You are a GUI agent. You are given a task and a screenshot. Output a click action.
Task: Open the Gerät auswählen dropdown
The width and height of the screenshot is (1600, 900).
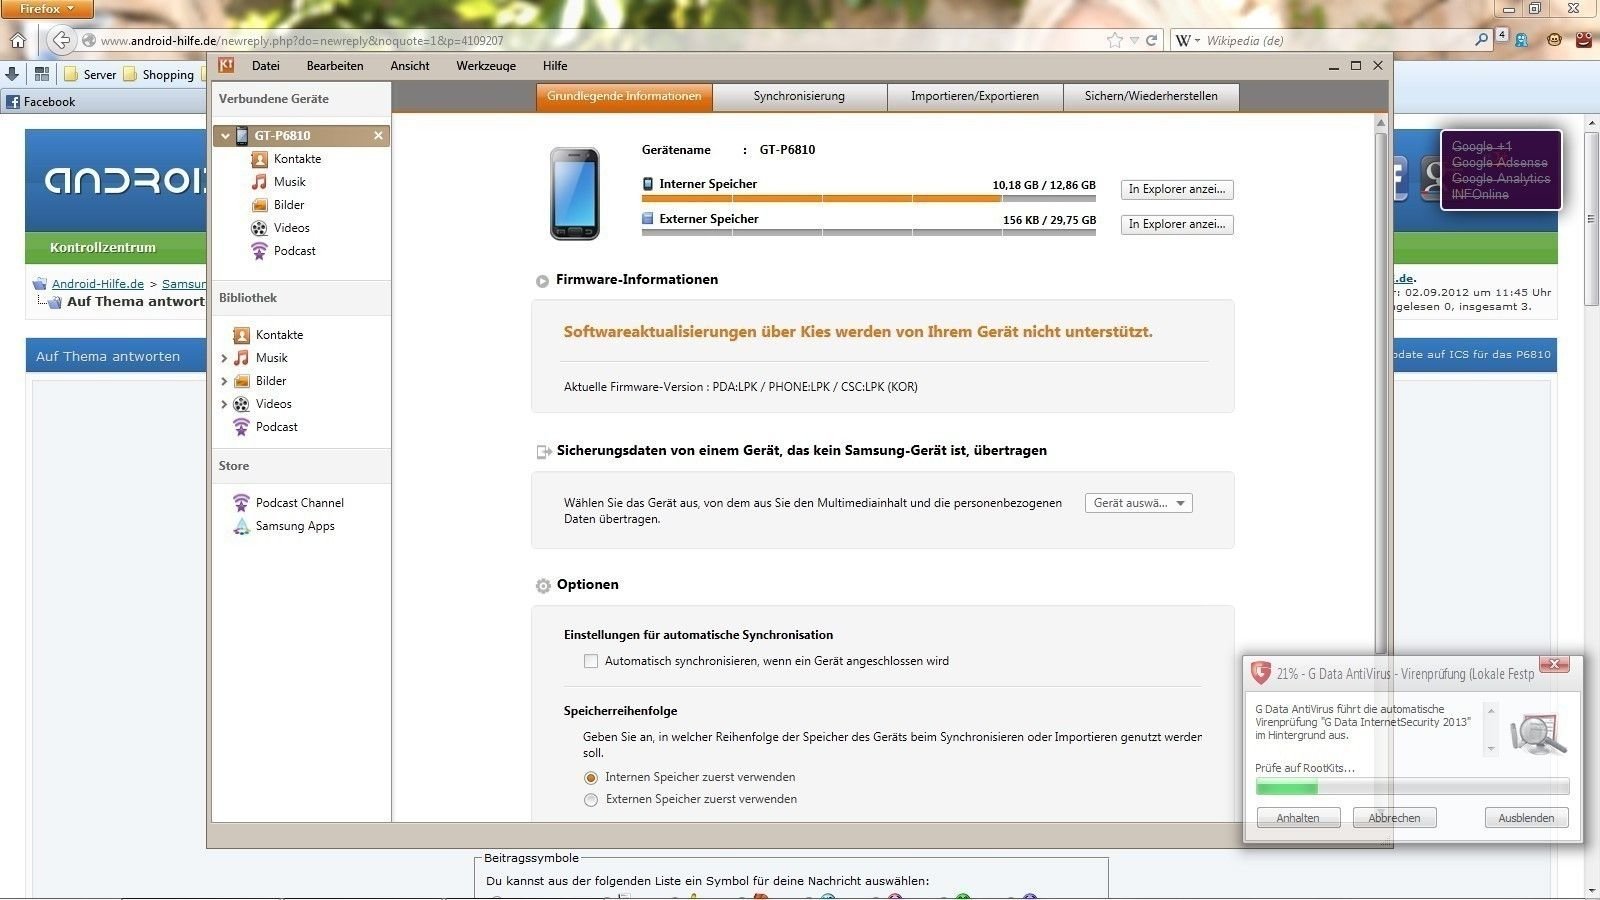[1138, 503]
